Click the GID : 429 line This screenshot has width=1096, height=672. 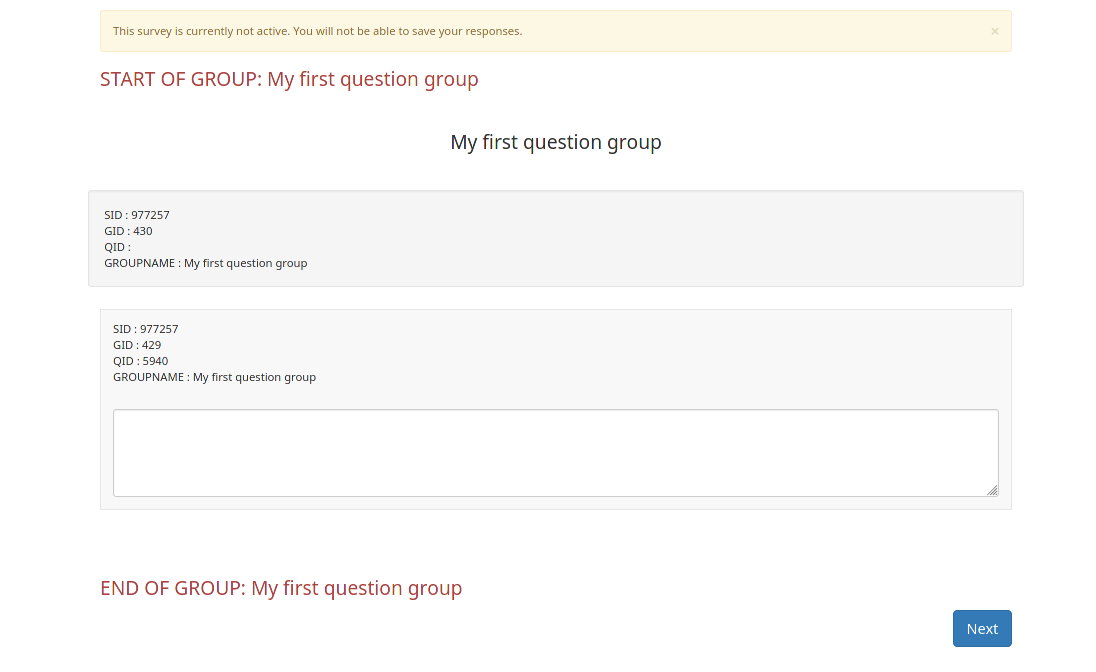(x=137, y=345)
